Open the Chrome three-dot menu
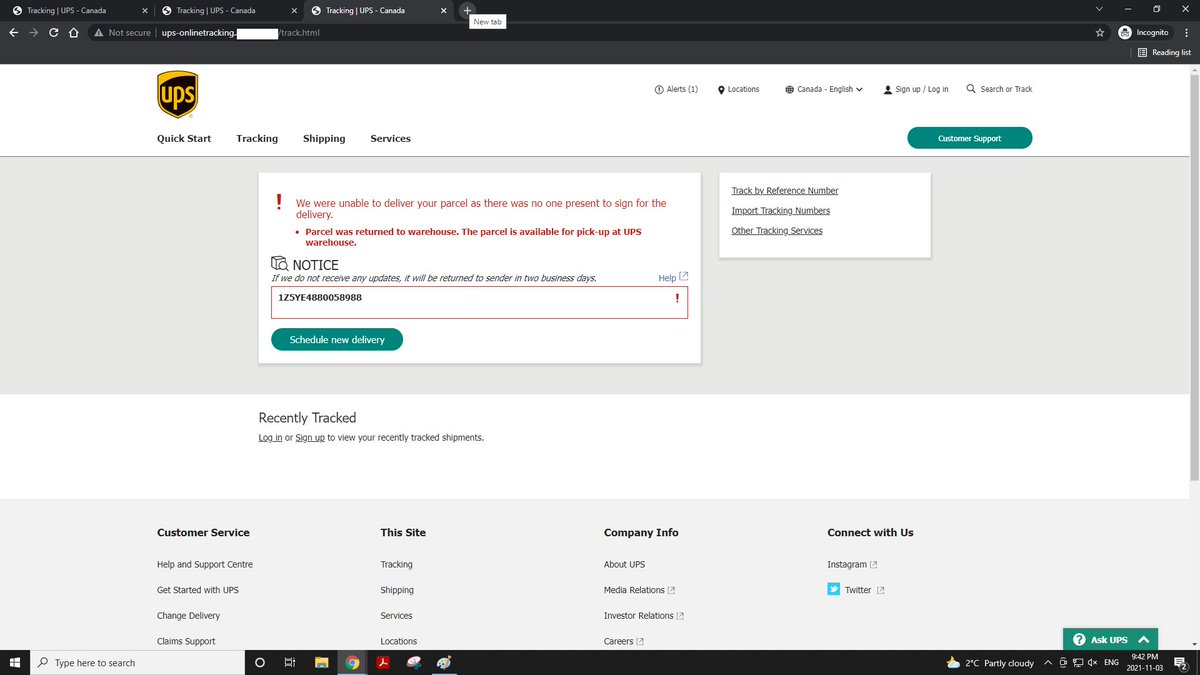The width and height of the screenshot is (1200, 675). [1186, 32]
